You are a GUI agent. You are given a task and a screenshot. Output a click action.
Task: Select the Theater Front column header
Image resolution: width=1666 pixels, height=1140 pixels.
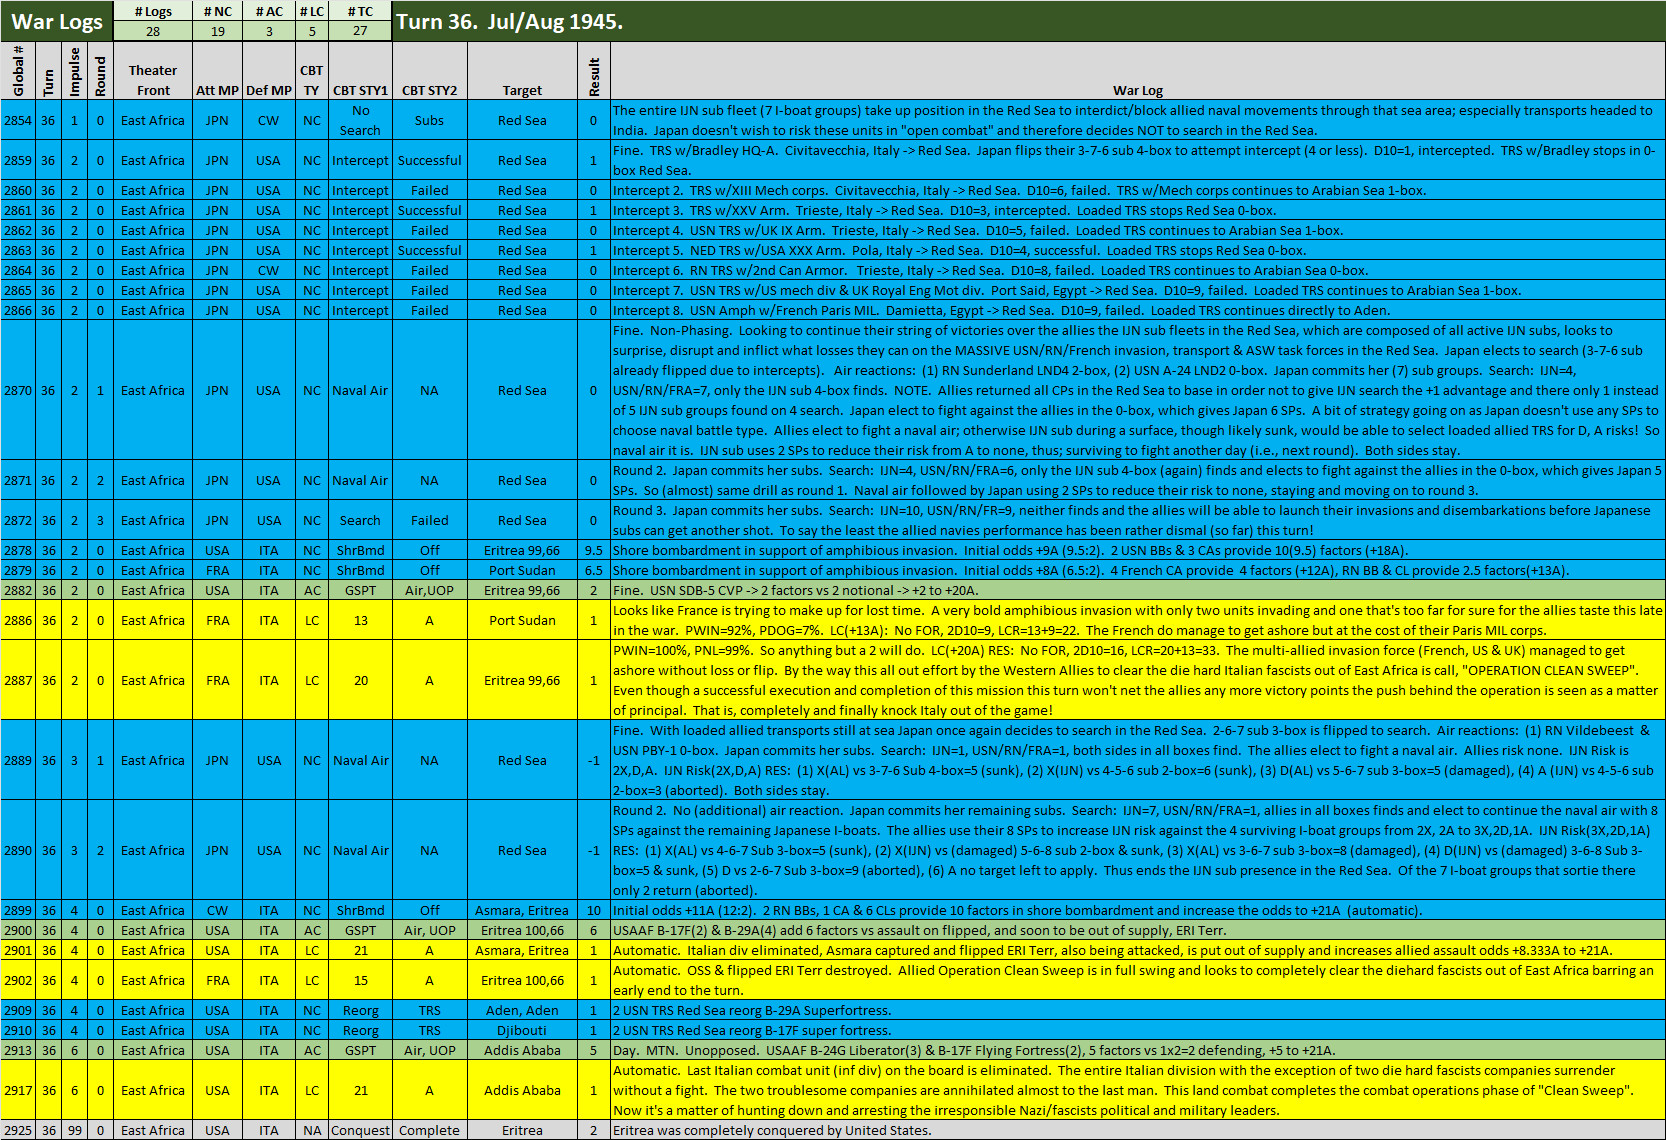pyautogui.click(x=153, y=80)
